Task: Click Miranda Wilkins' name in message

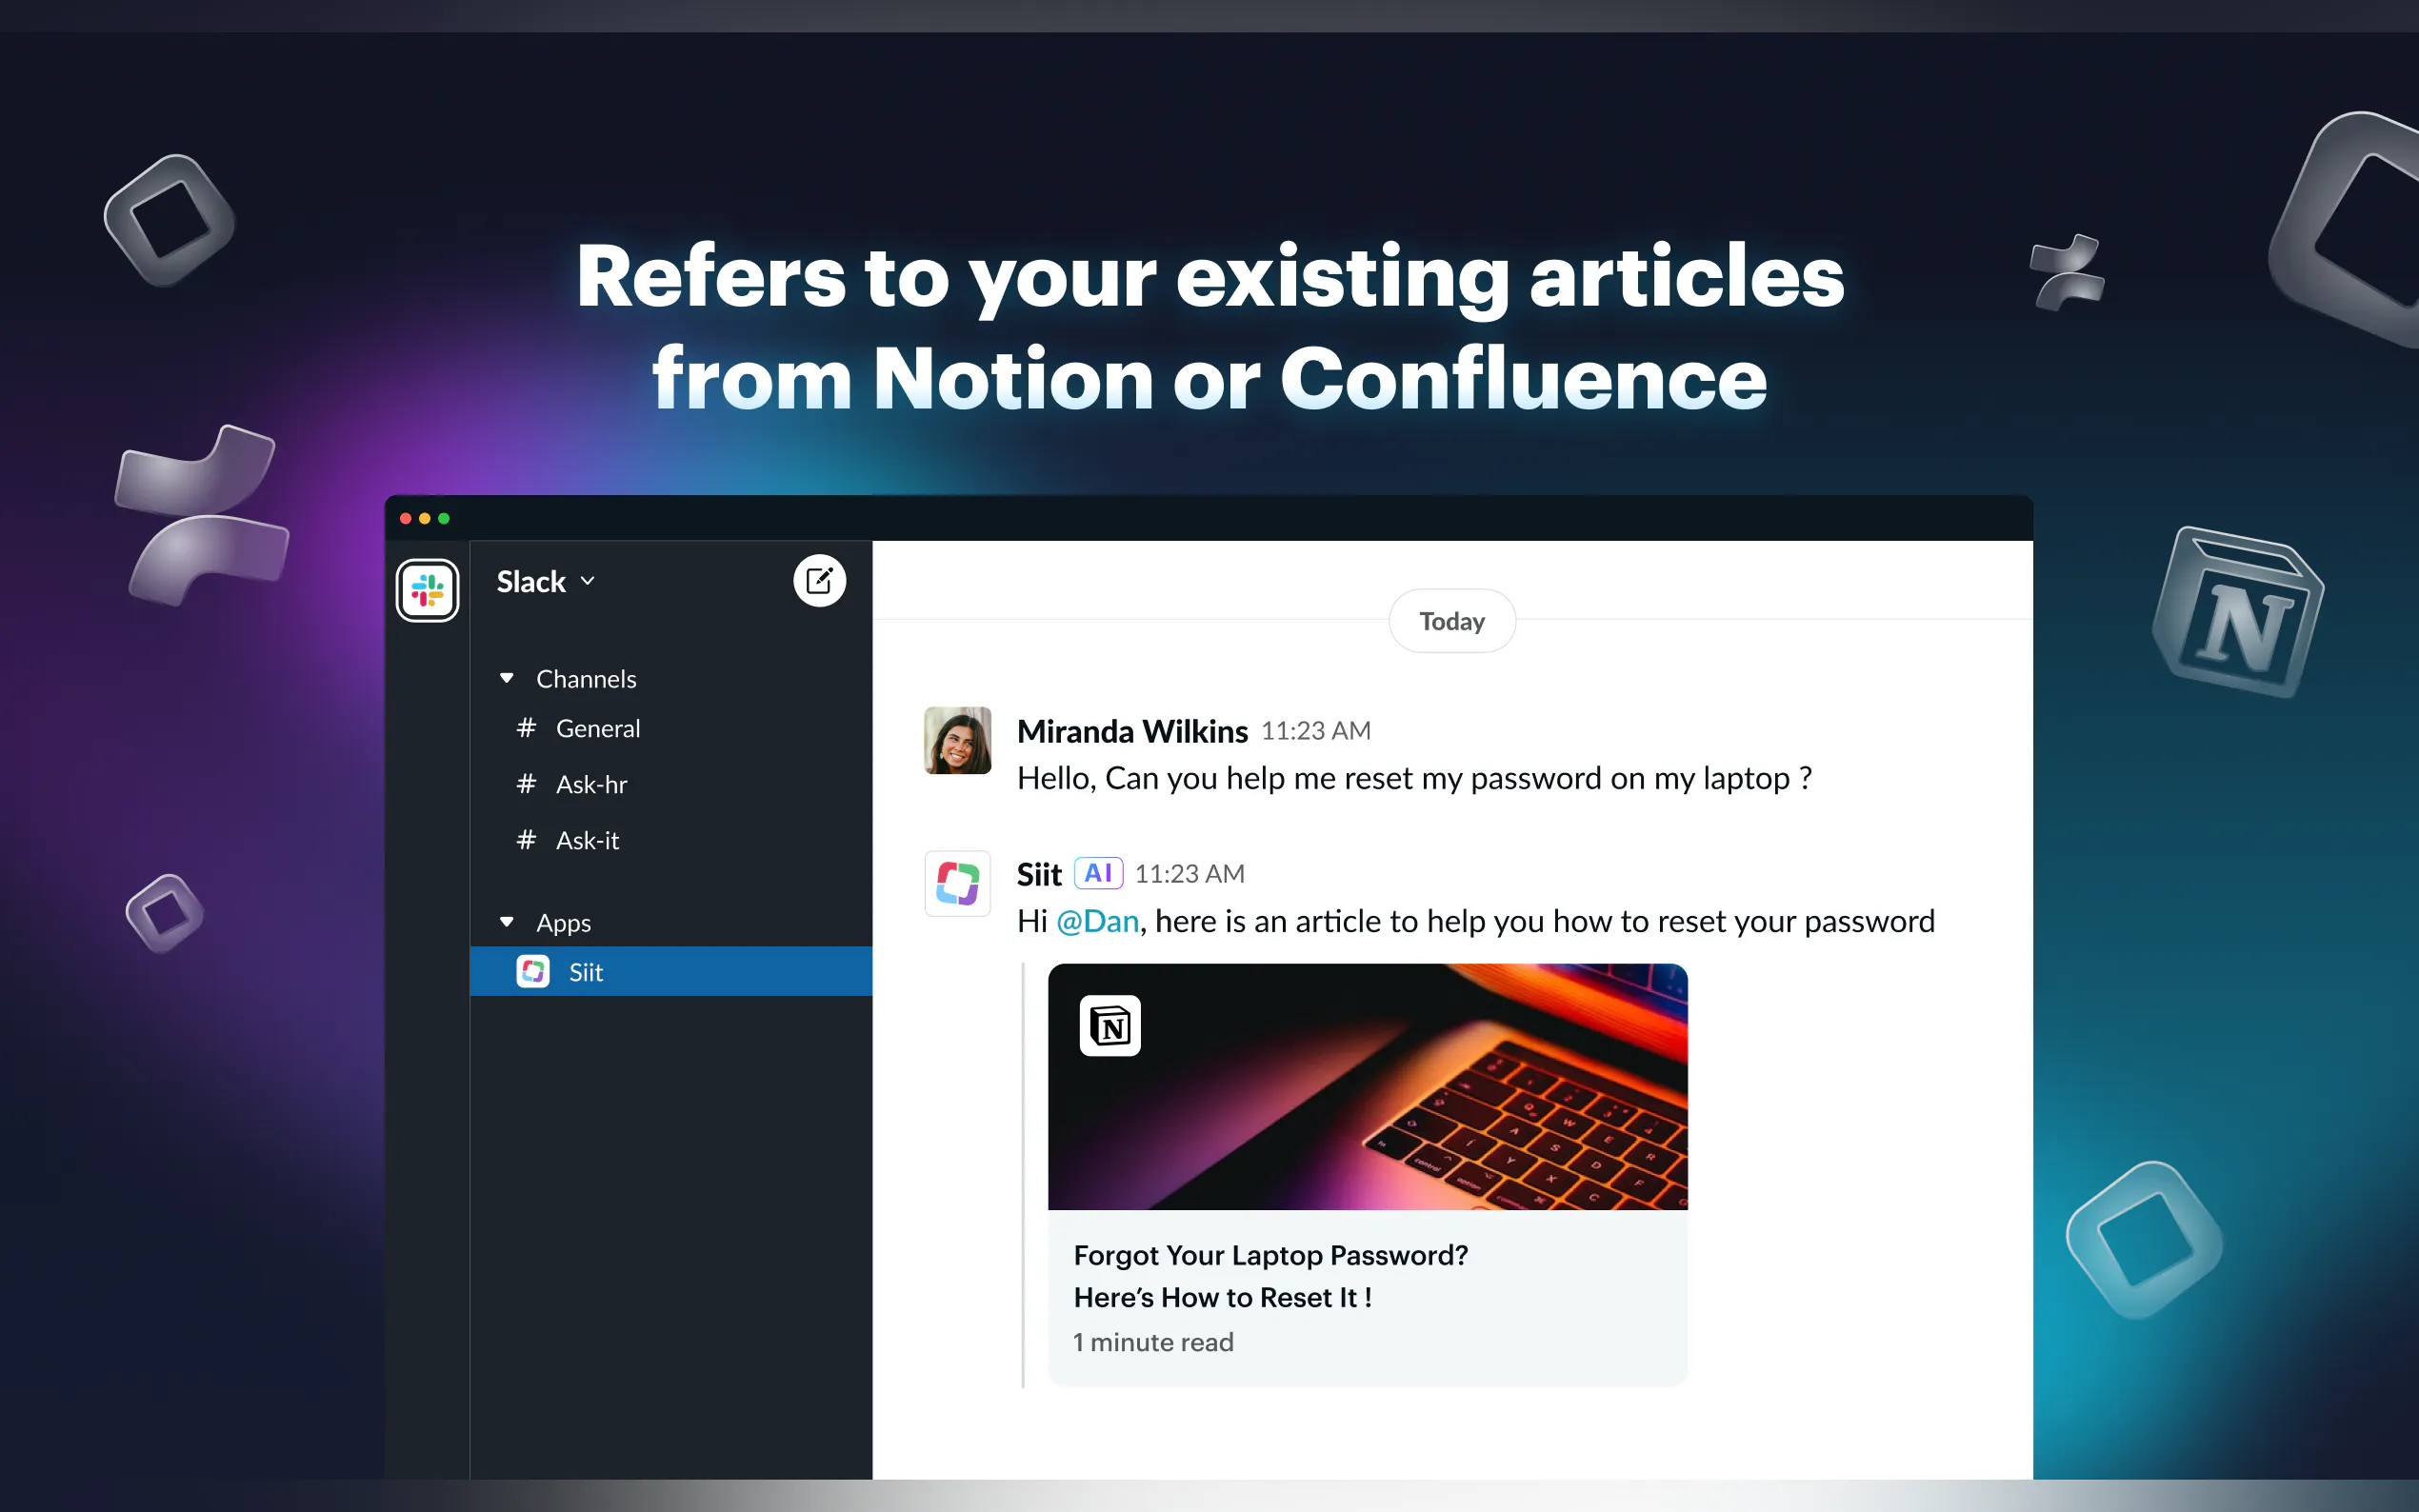Action: (1132, 731)
